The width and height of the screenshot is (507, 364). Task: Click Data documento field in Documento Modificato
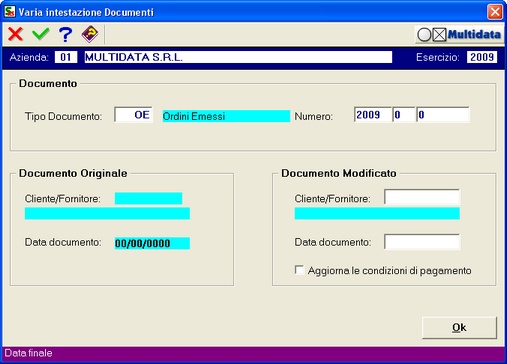pyautogui.click(x=422, y=242)
